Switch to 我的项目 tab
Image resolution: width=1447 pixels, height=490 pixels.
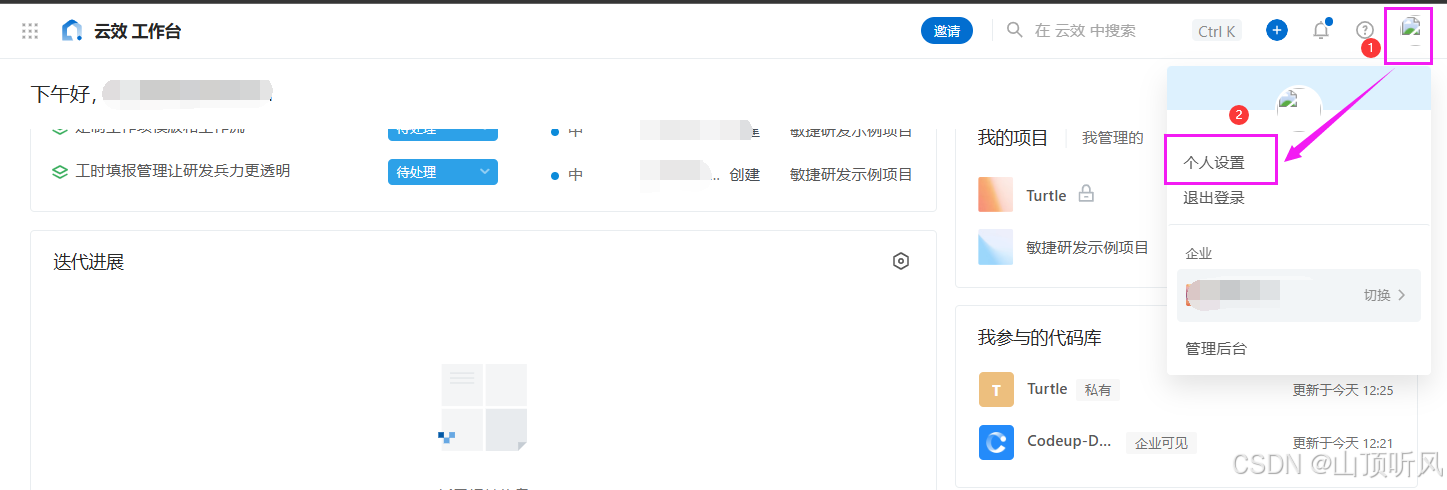[1013, 138]
